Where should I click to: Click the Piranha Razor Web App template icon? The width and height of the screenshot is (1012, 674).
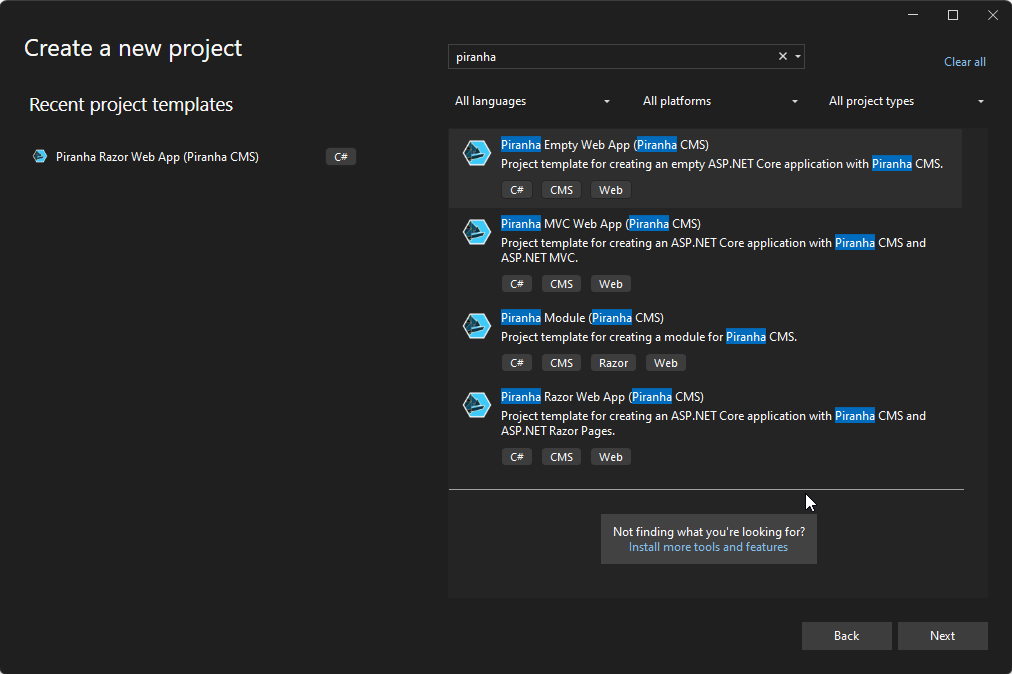click(476, 404)
